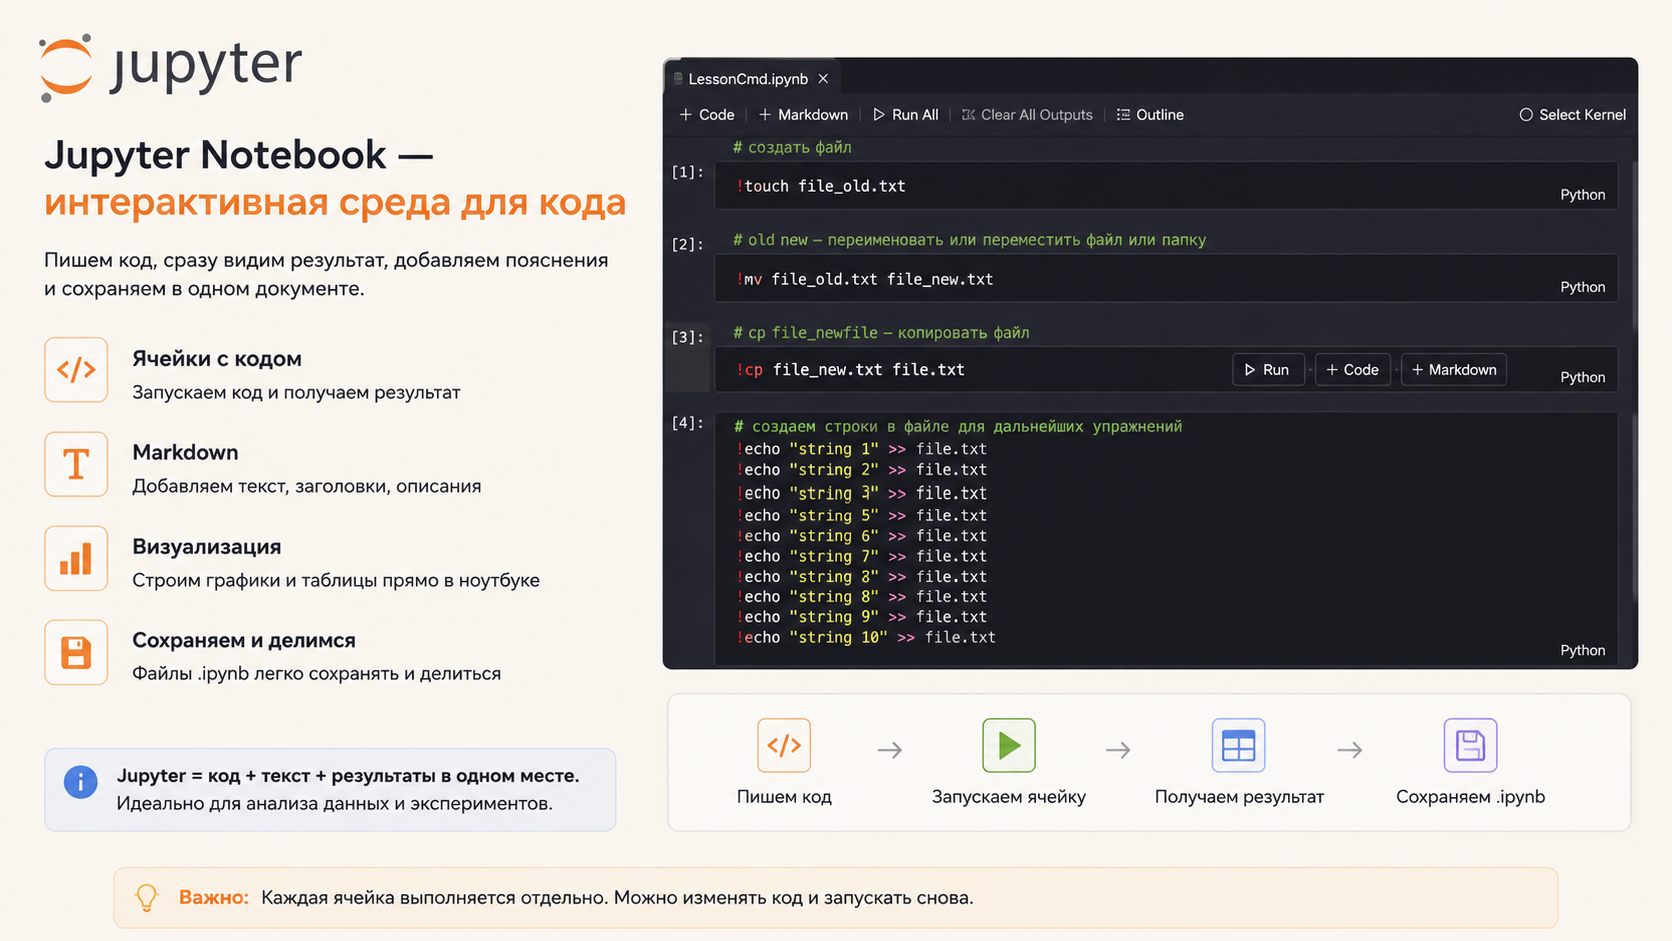Screen dimensions: 1672x941
Task: Click the + Code button in cell 3
Action: click(1352, 370)
